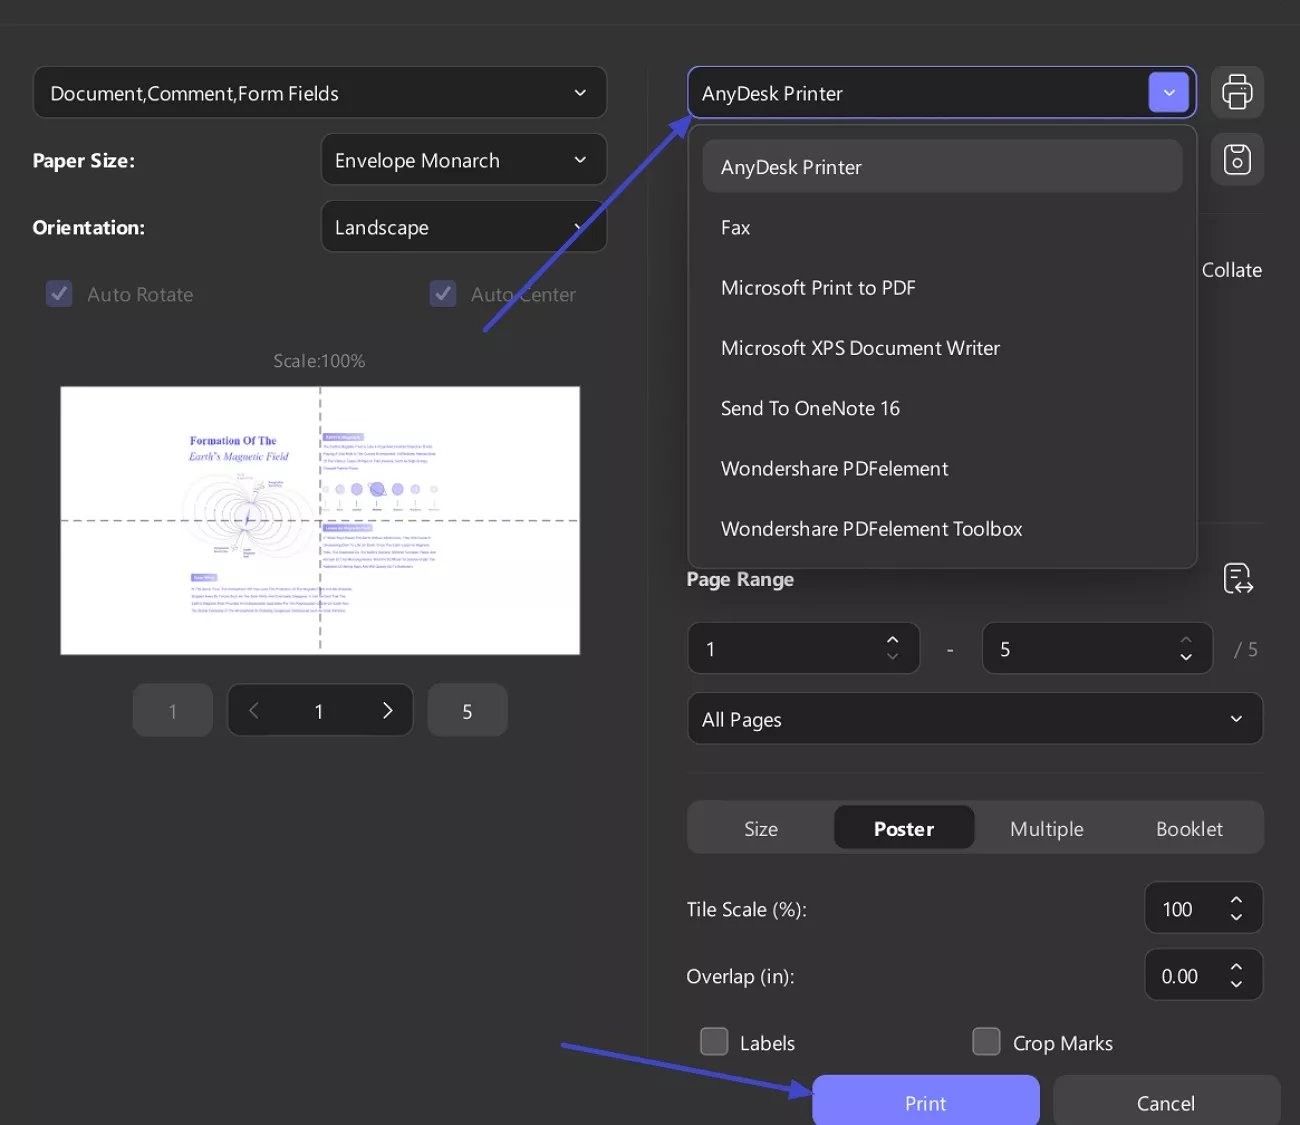Disable the Auto Rotate checkbox
This screenshot has height=1125, width=1300.
point(59,293)
